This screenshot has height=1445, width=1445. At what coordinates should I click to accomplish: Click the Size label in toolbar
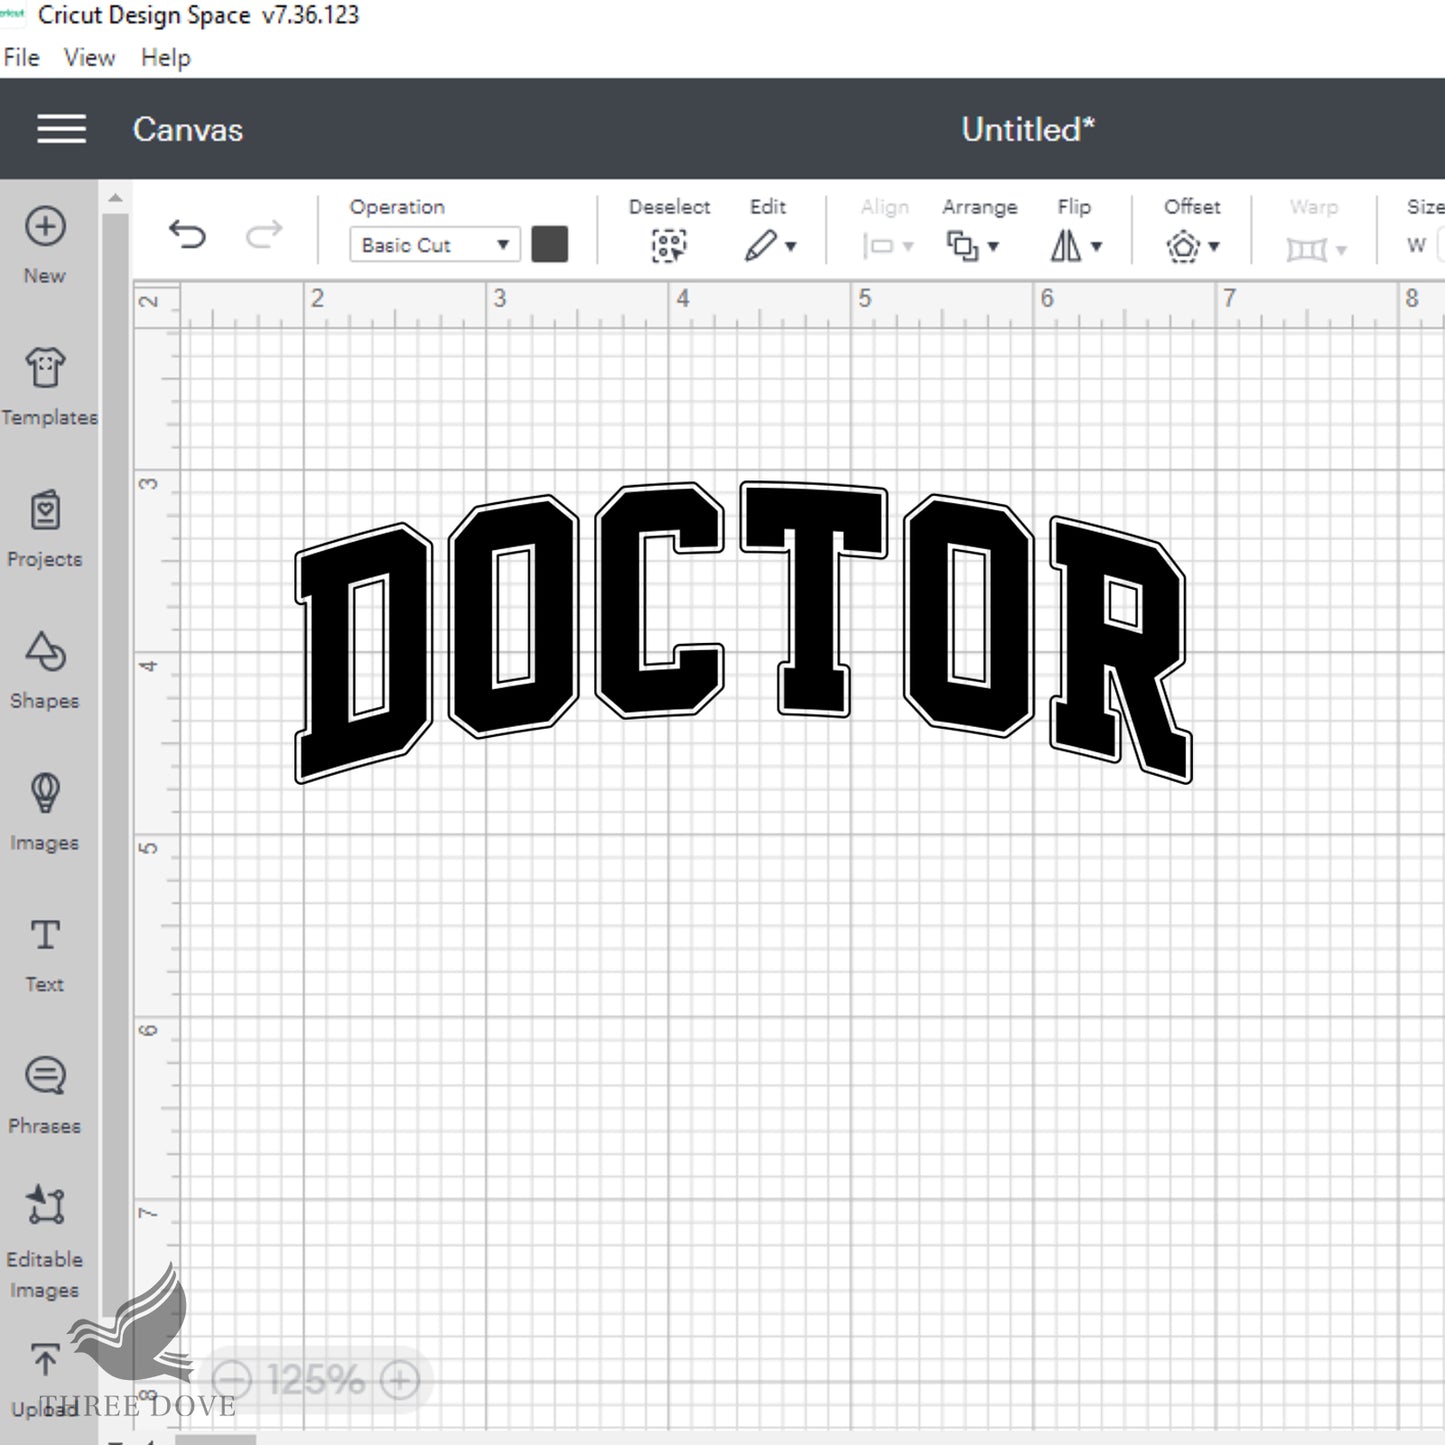click(1425, 207)
